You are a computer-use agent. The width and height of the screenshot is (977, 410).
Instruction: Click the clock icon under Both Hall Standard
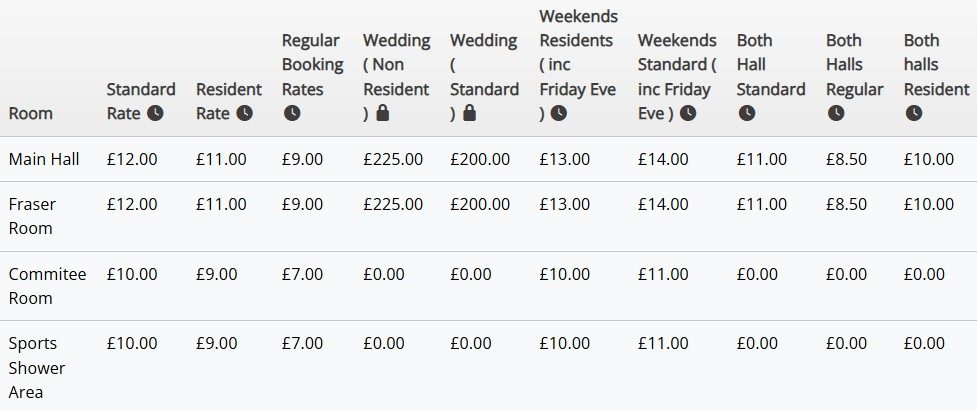point(746,113)
